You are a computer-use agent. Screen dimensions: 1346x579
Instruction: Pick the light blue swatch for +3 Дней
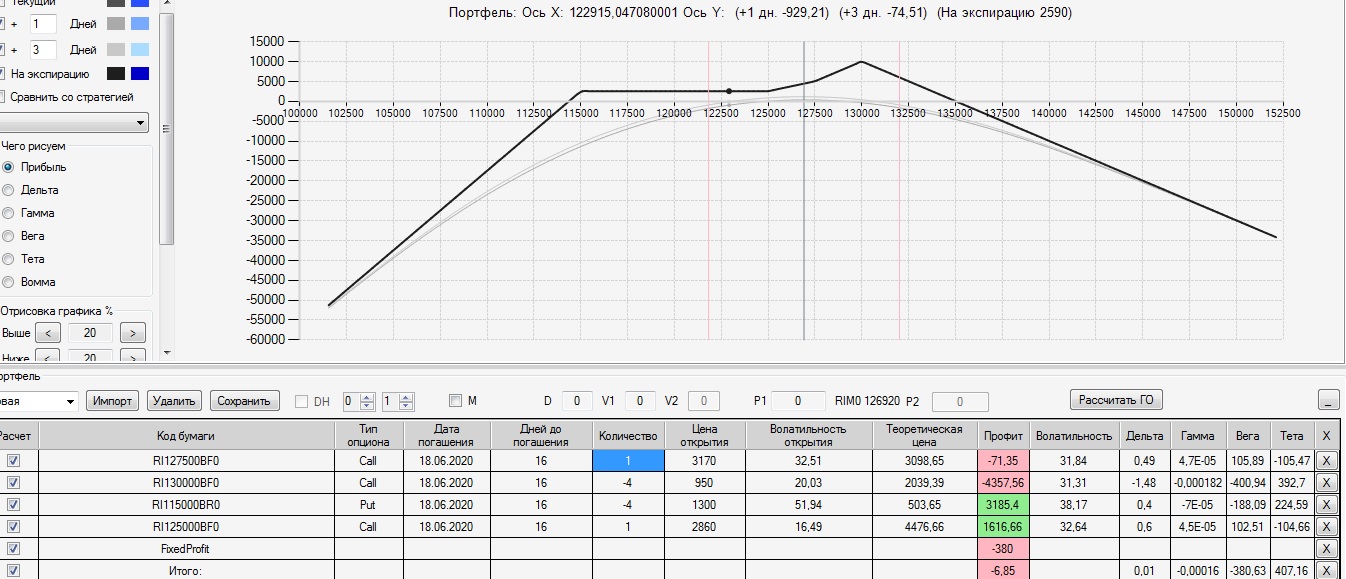click(140, 49)
